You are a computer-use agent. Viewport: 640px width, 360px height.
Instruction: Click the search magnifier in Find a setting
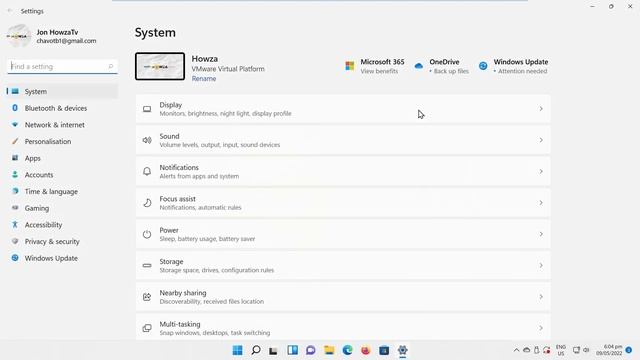(x=111, y=66)
